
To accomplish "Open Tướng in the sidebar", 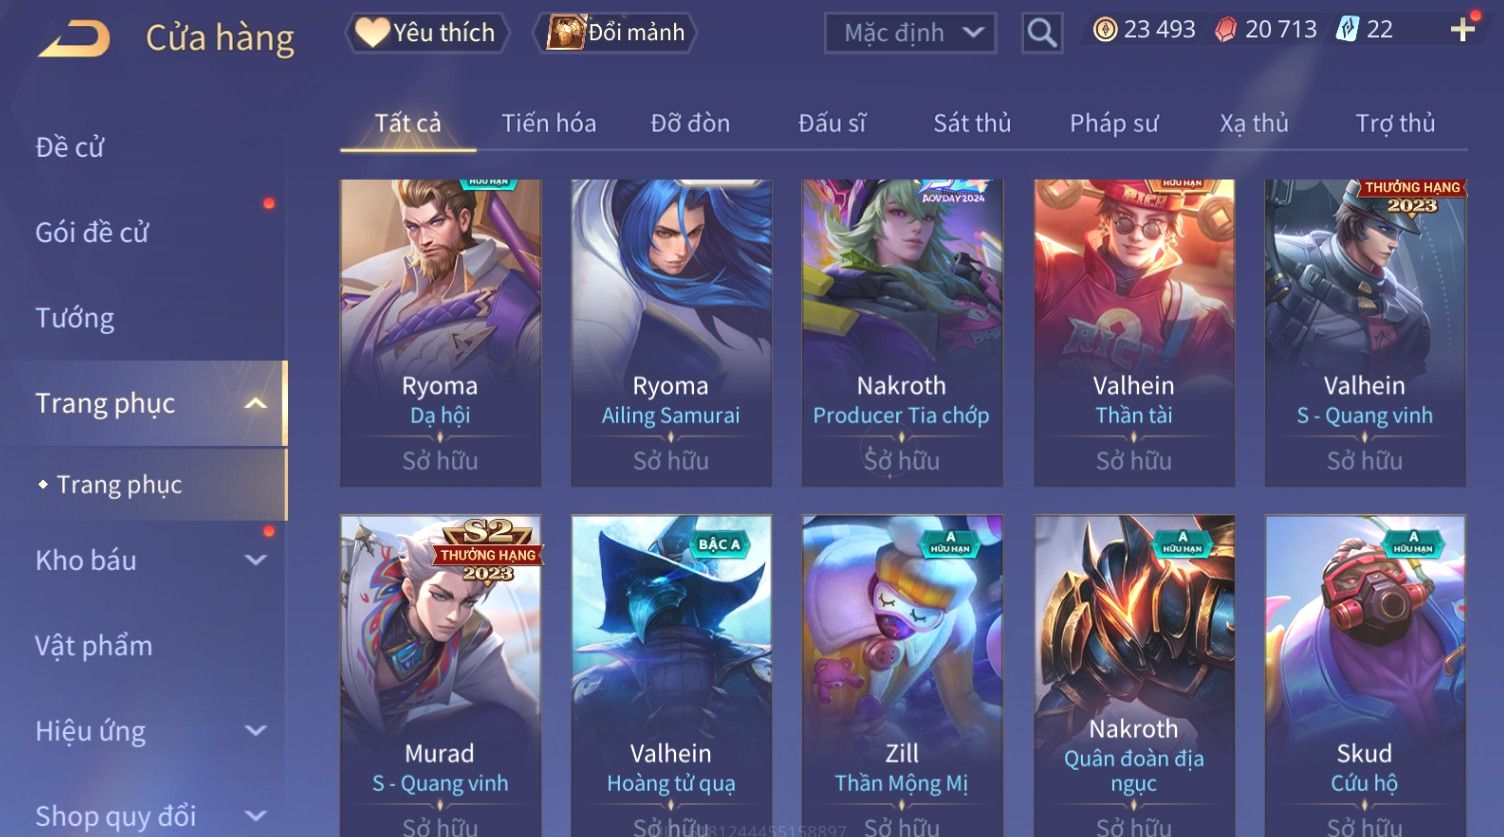I will tap(75, 318).
